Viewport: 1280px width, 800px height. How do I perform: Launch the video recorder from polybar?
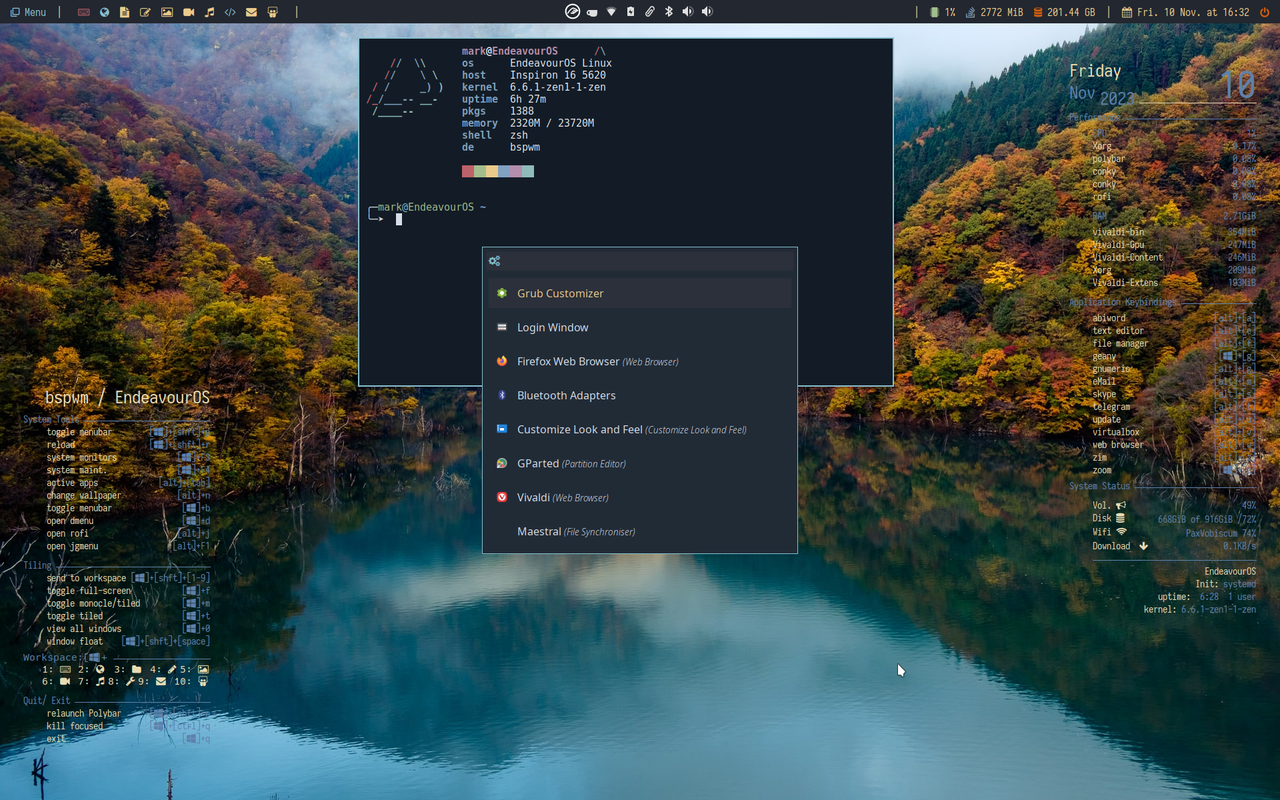(188, 12)
